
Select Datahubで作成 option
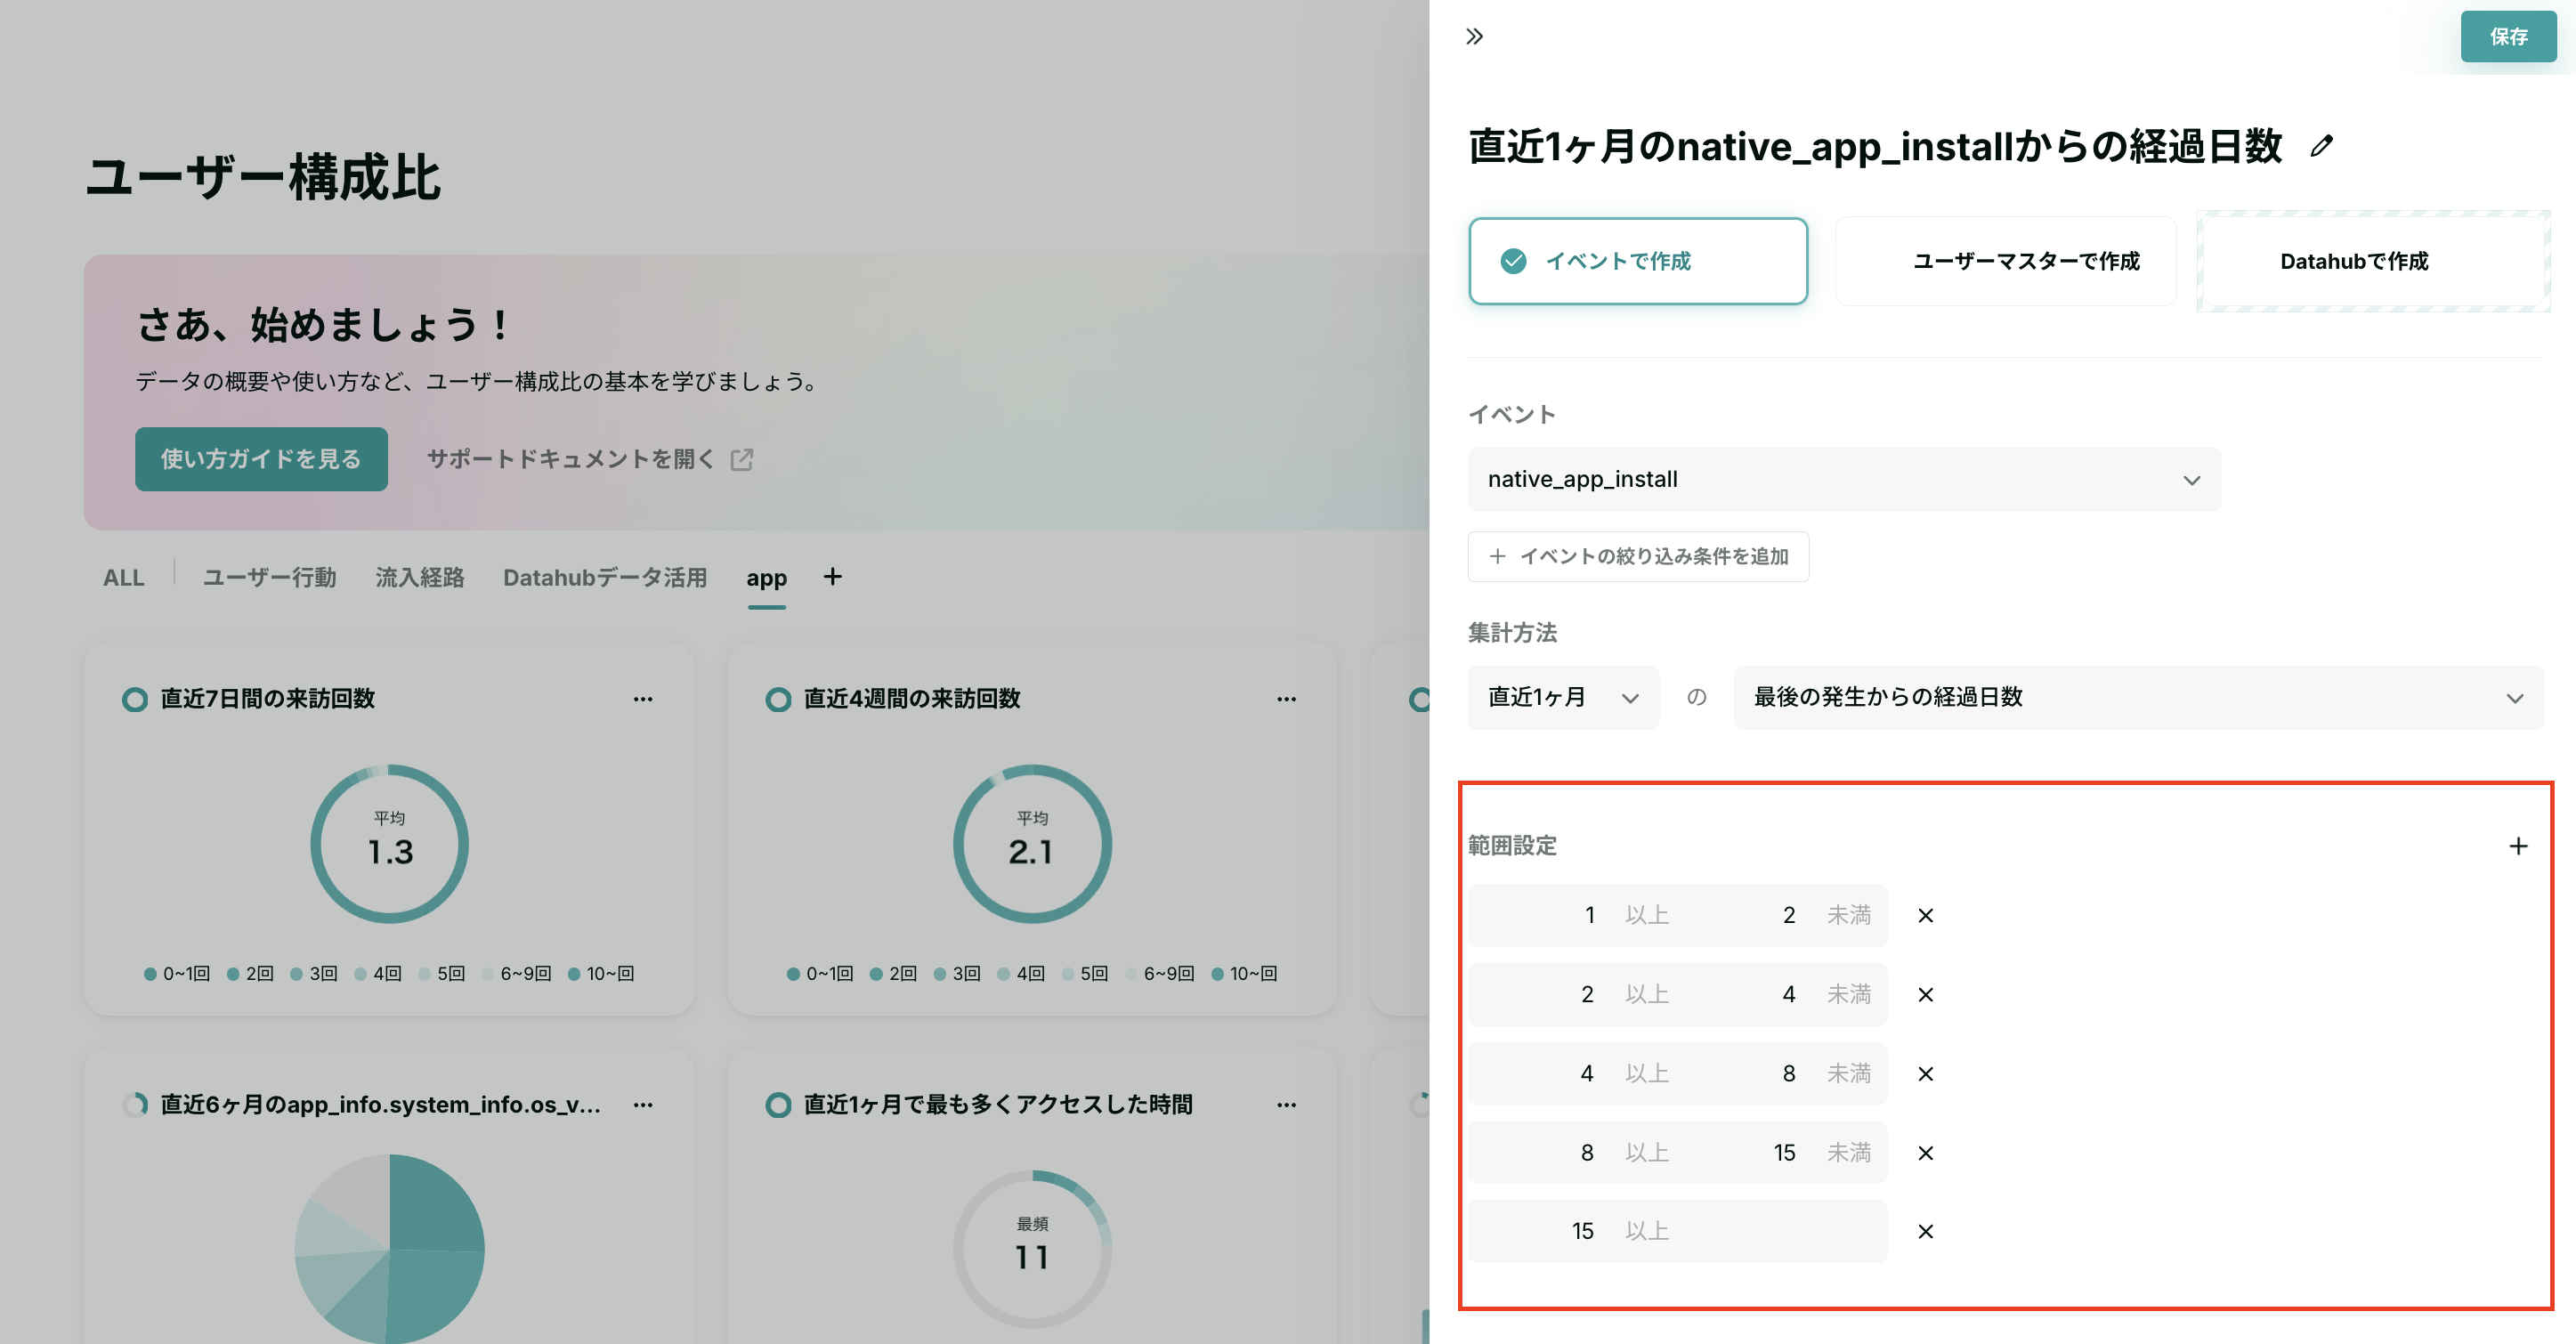tap(2373, 261)
